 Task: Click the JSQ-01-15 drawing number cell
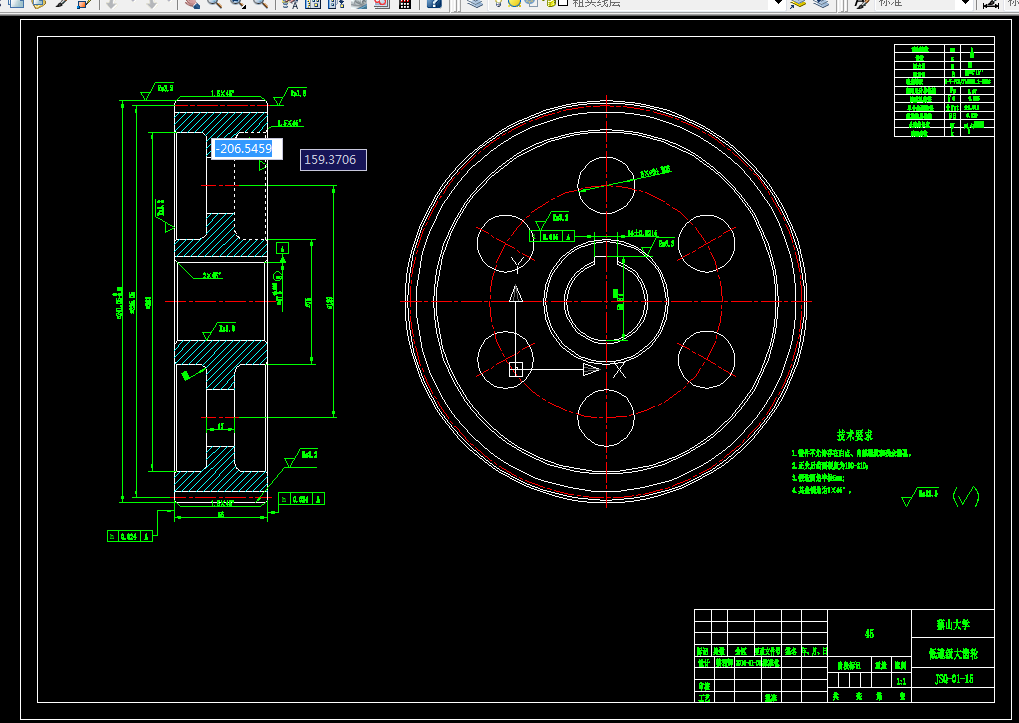pyautogui.click(x=954, y=679)
